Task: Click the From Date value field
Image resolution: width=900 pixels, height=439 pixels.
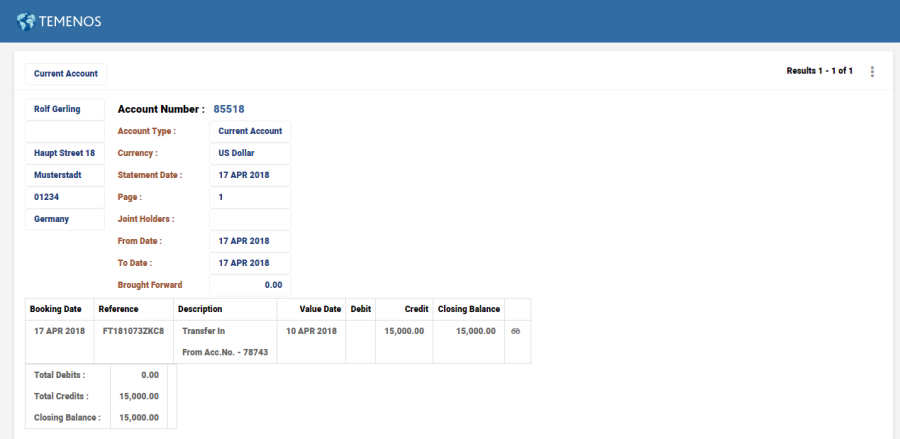Action: tap(249, 241)
